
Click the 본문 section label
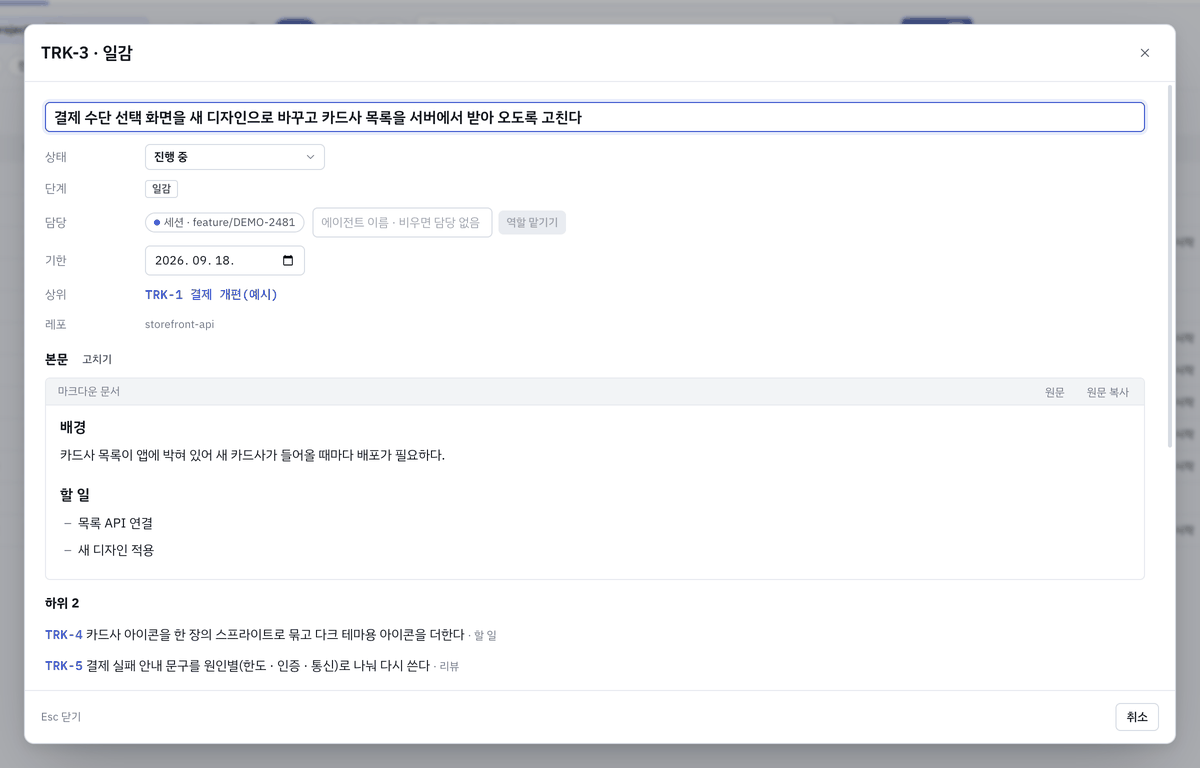57,359
